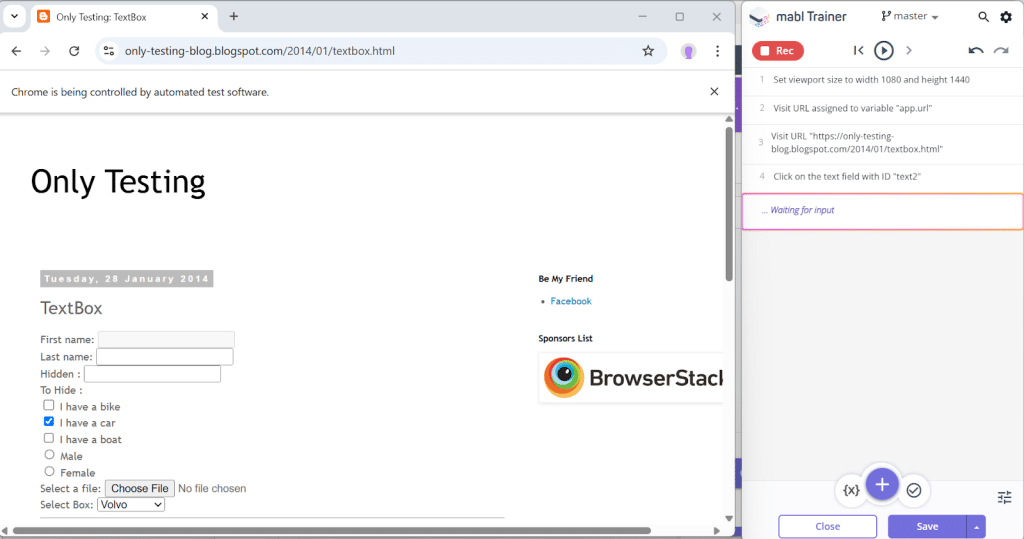Screen dimensions: 1024x539
Task: Click the TextBox post heading
Action: [x=71, y=308]
